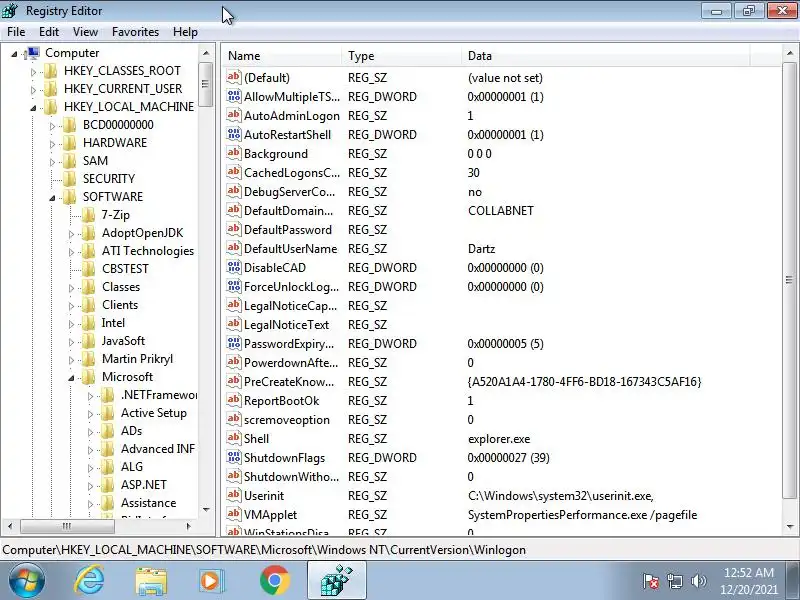Open the Favorites menu
800x600 pixels.
[135, 32]
